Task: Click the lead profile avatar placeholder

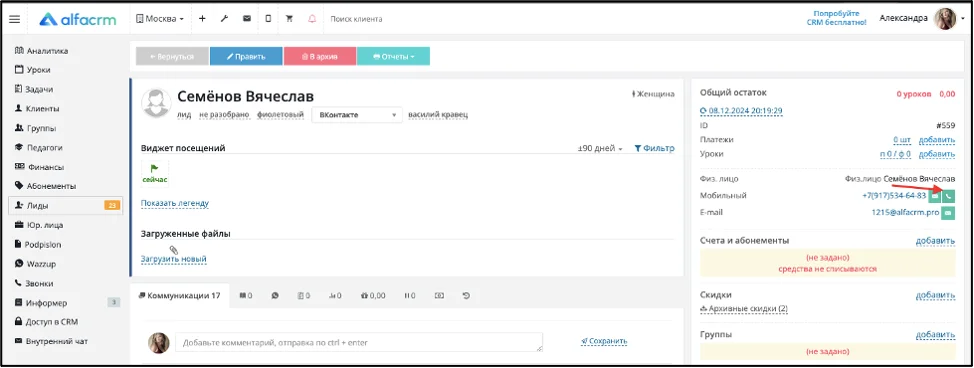Action: (x=156, y=103)
